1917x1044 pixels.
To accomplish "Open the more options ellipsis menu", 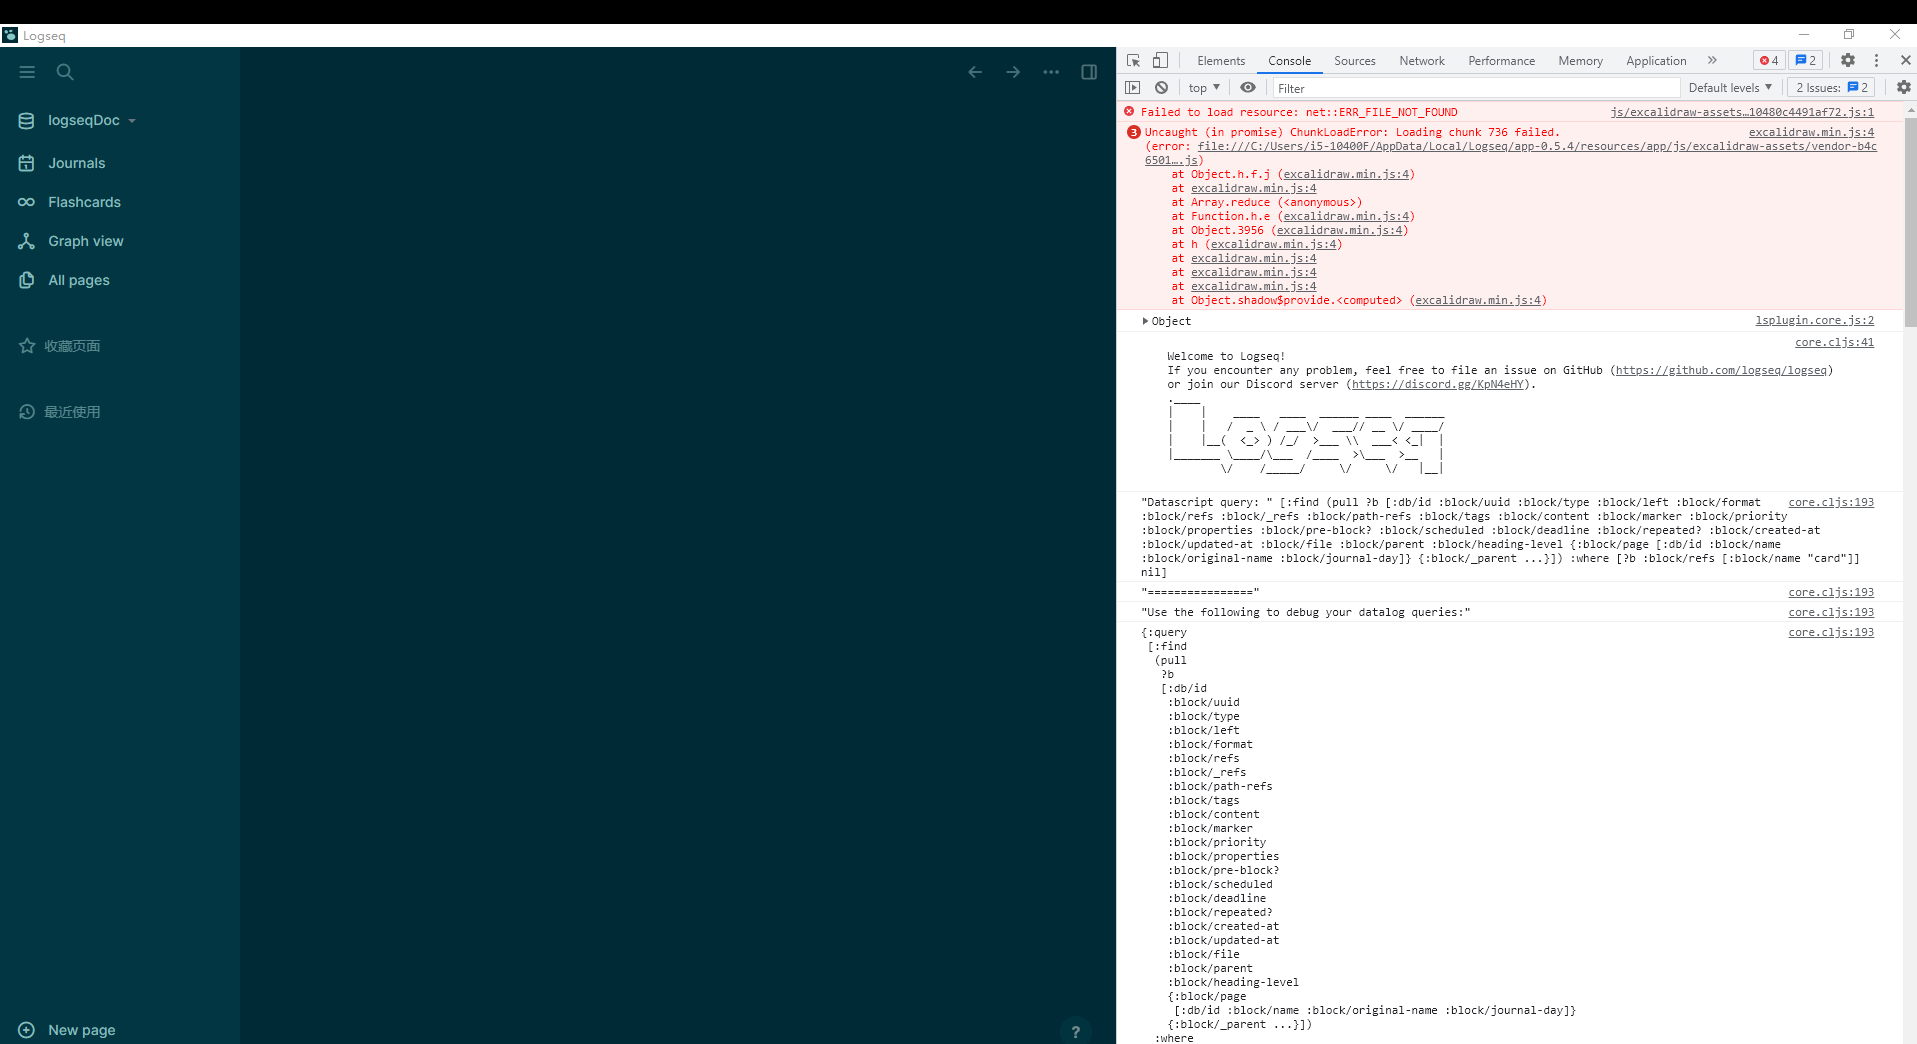I will 1050,71.
